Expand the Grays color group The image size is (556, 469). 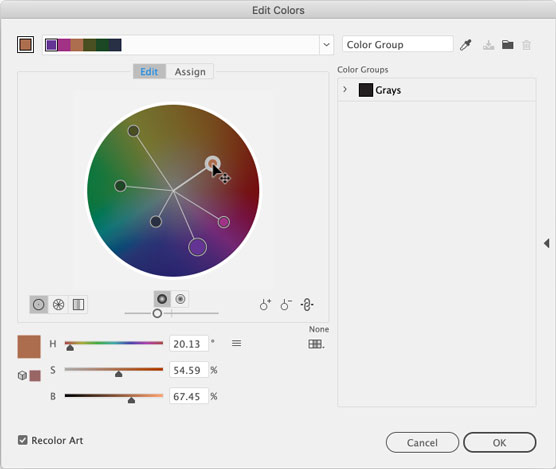click(x=345, y=90)
